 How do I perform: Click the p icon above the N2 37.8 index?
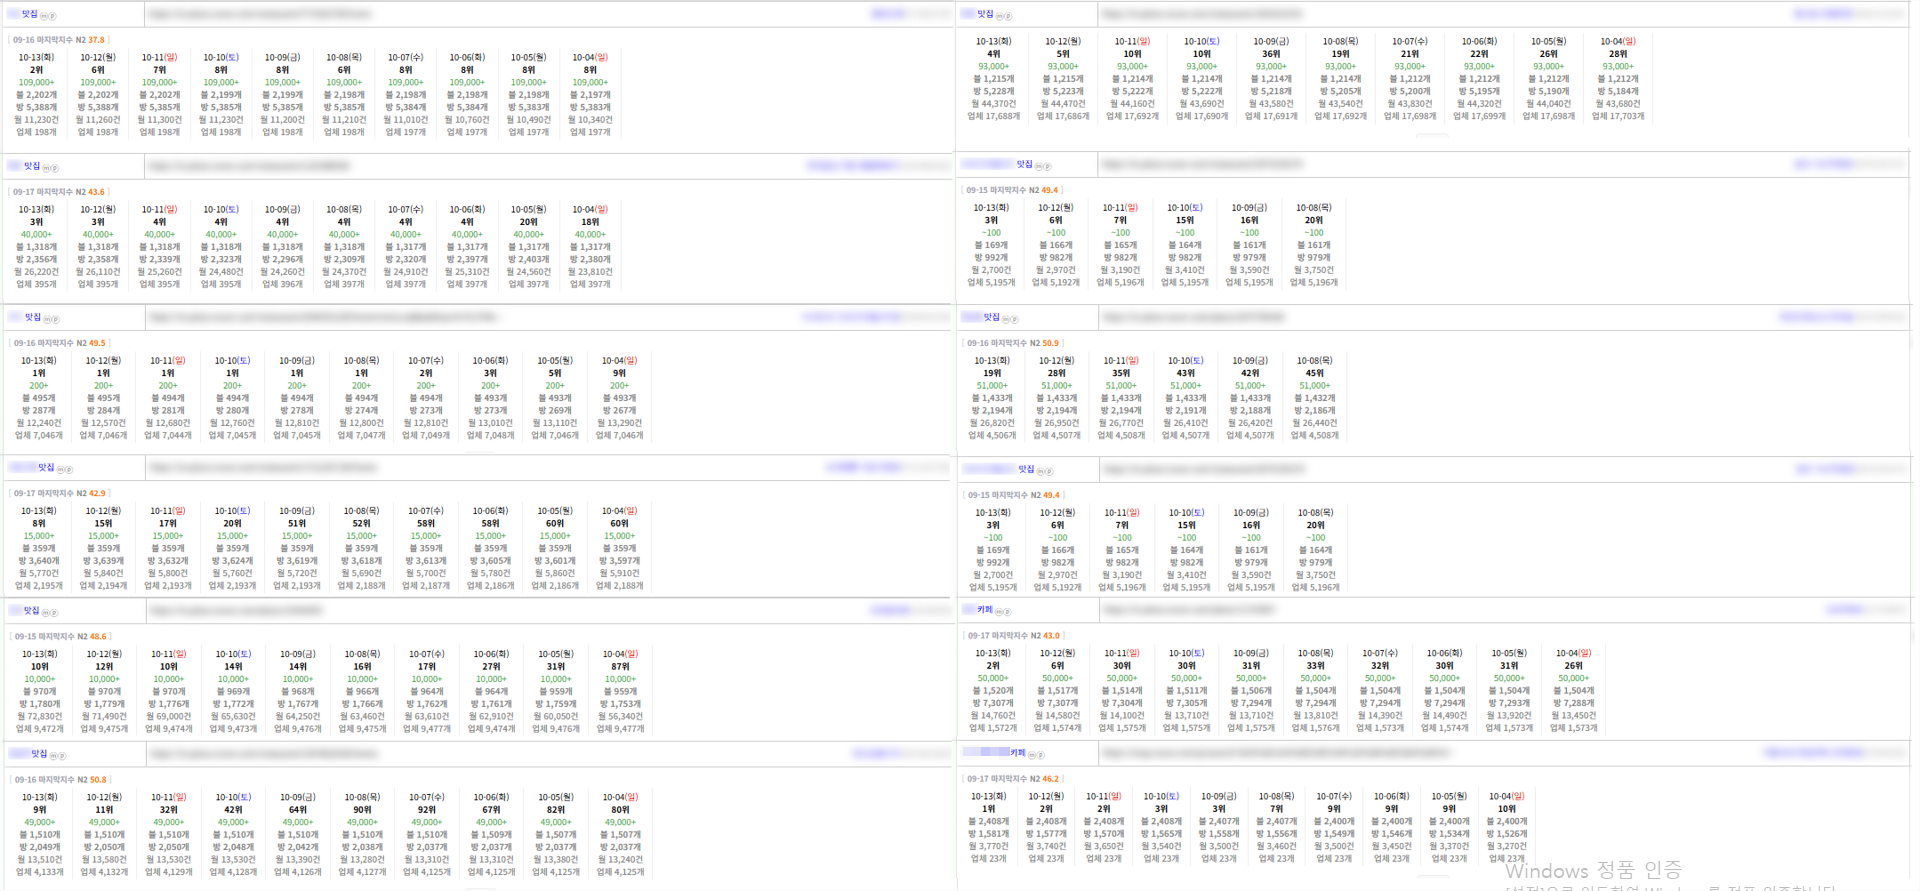coord(52,16)
